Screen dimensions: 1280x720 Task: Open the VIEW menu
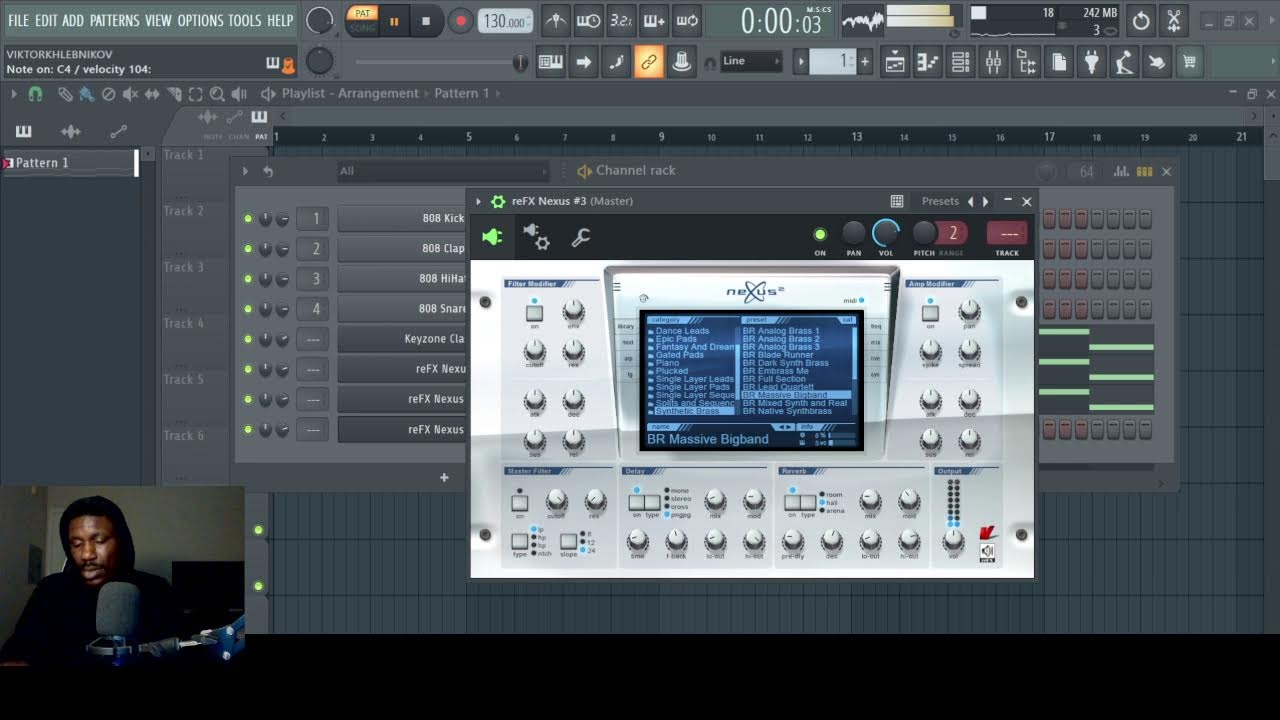[x=158, y=20]
